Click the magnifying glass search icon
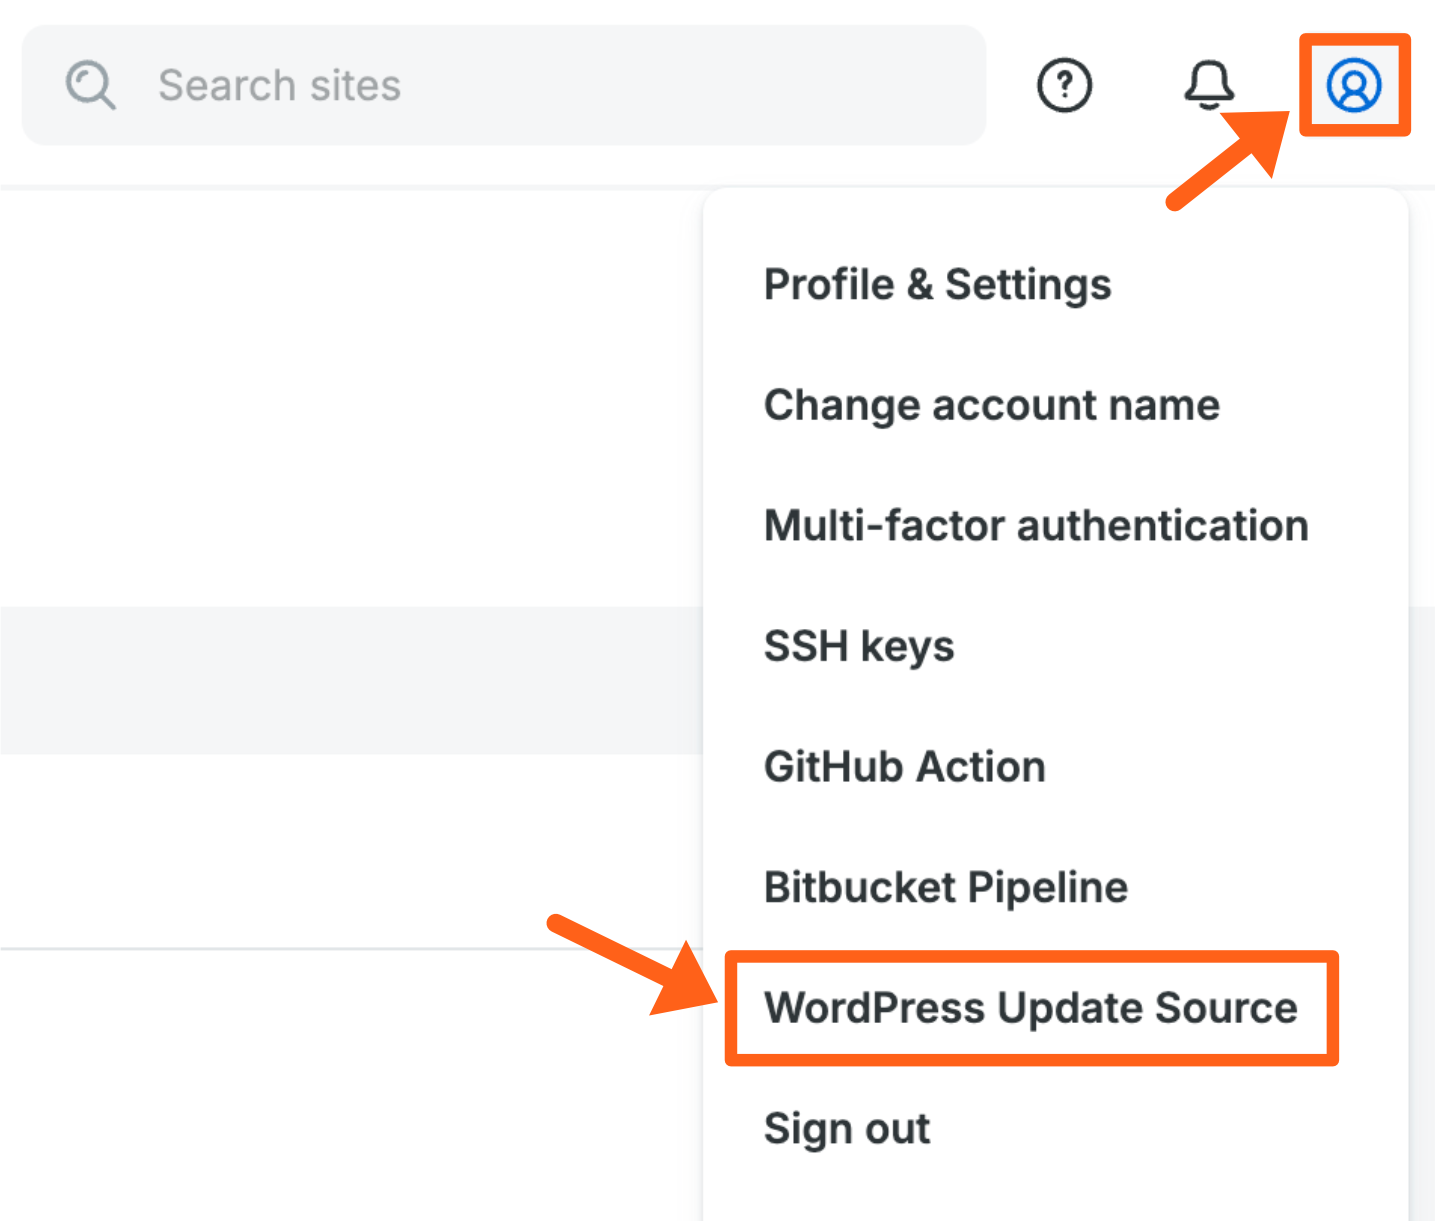Viewport: 1435px width, 1221px height. (x=90, y=85)
